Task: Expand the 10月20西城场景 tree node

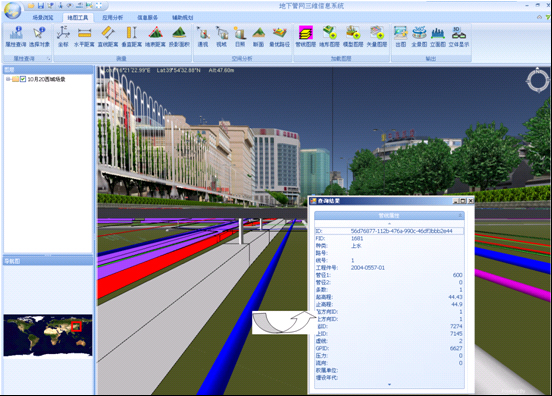Action: (x=8, y=79)
